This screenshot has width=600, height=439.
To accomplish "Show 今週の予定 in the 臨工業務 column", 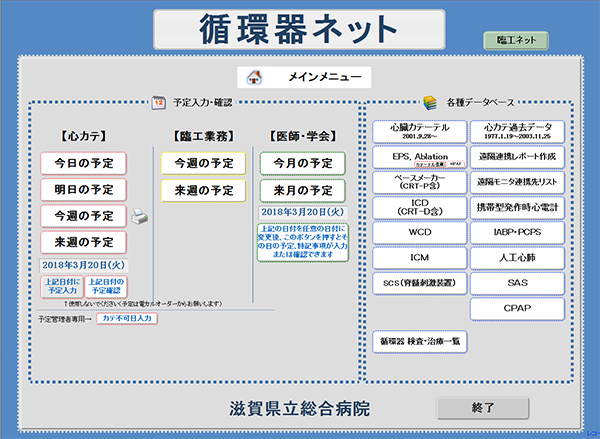I will pyautogui.click(x=202, y=163).
